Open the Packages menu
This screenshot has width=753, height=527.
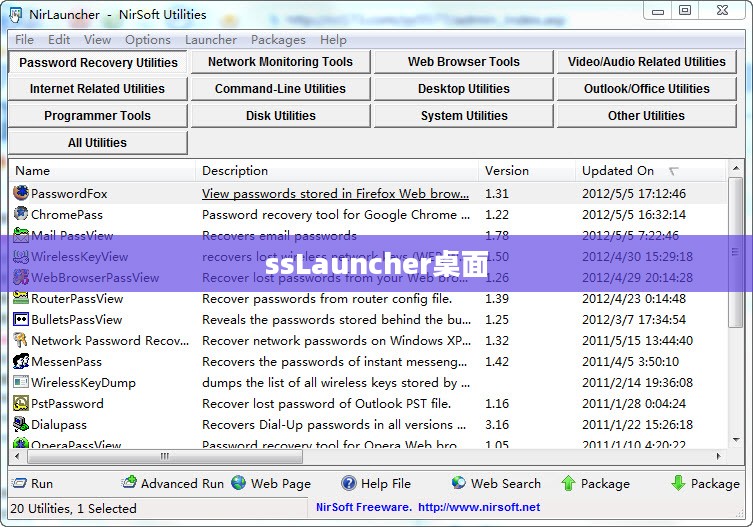(x=278, y=39)
